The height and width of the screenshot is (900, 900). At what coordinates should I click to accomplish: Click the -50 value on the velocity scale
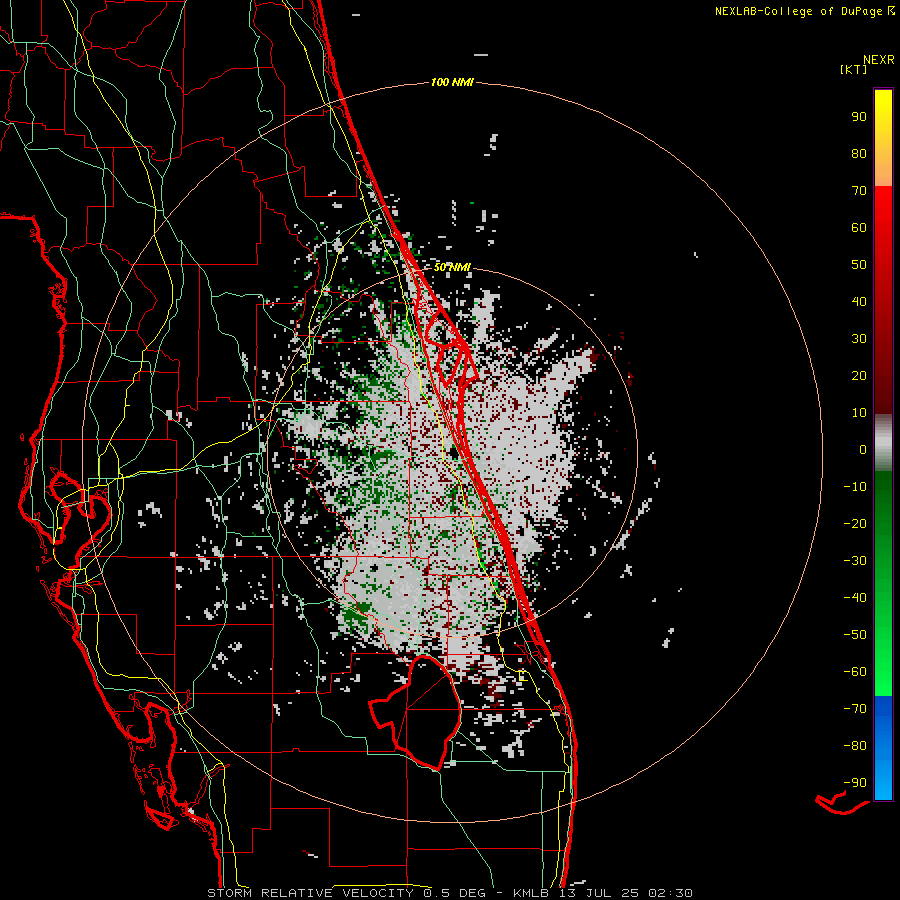(x=855, y=635)
